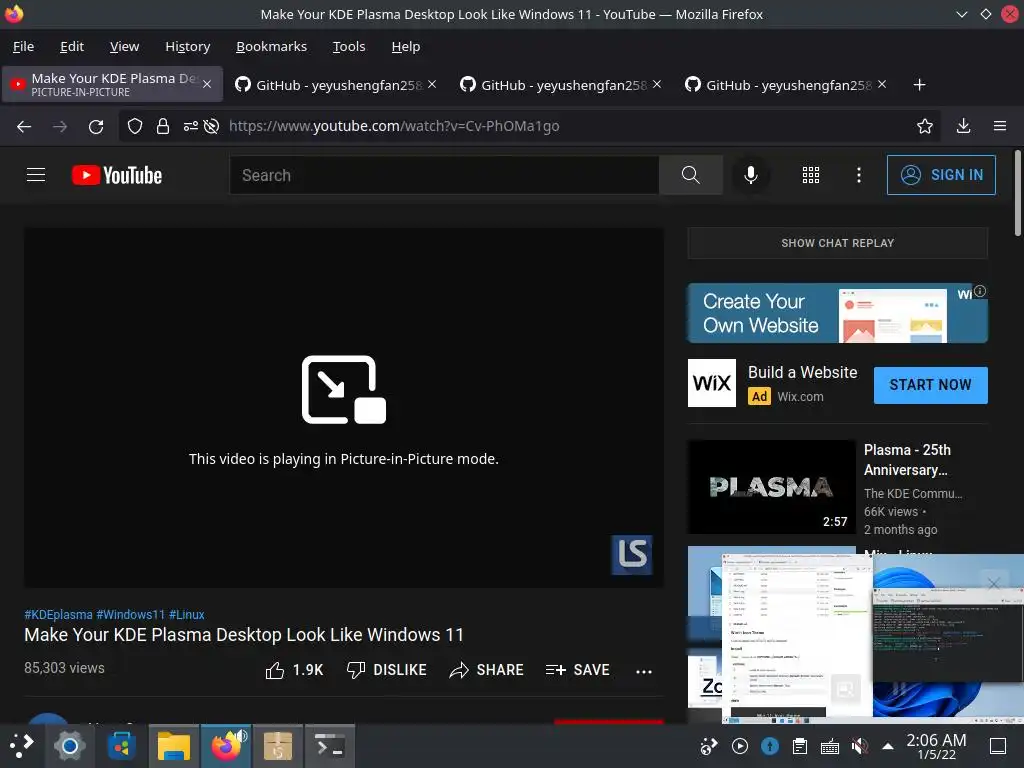Like the video with thumbs up
The image size is (1024, 768).
coord(294,670)
